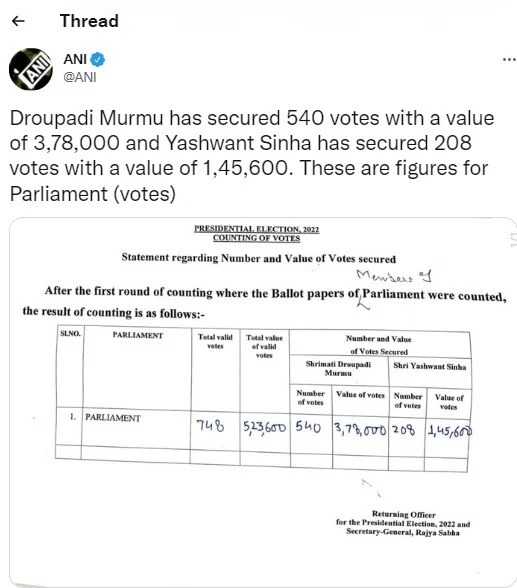Click the handwritten 540 votes cell
This screenshot has width=517, height=588.
tap(308, 426)
